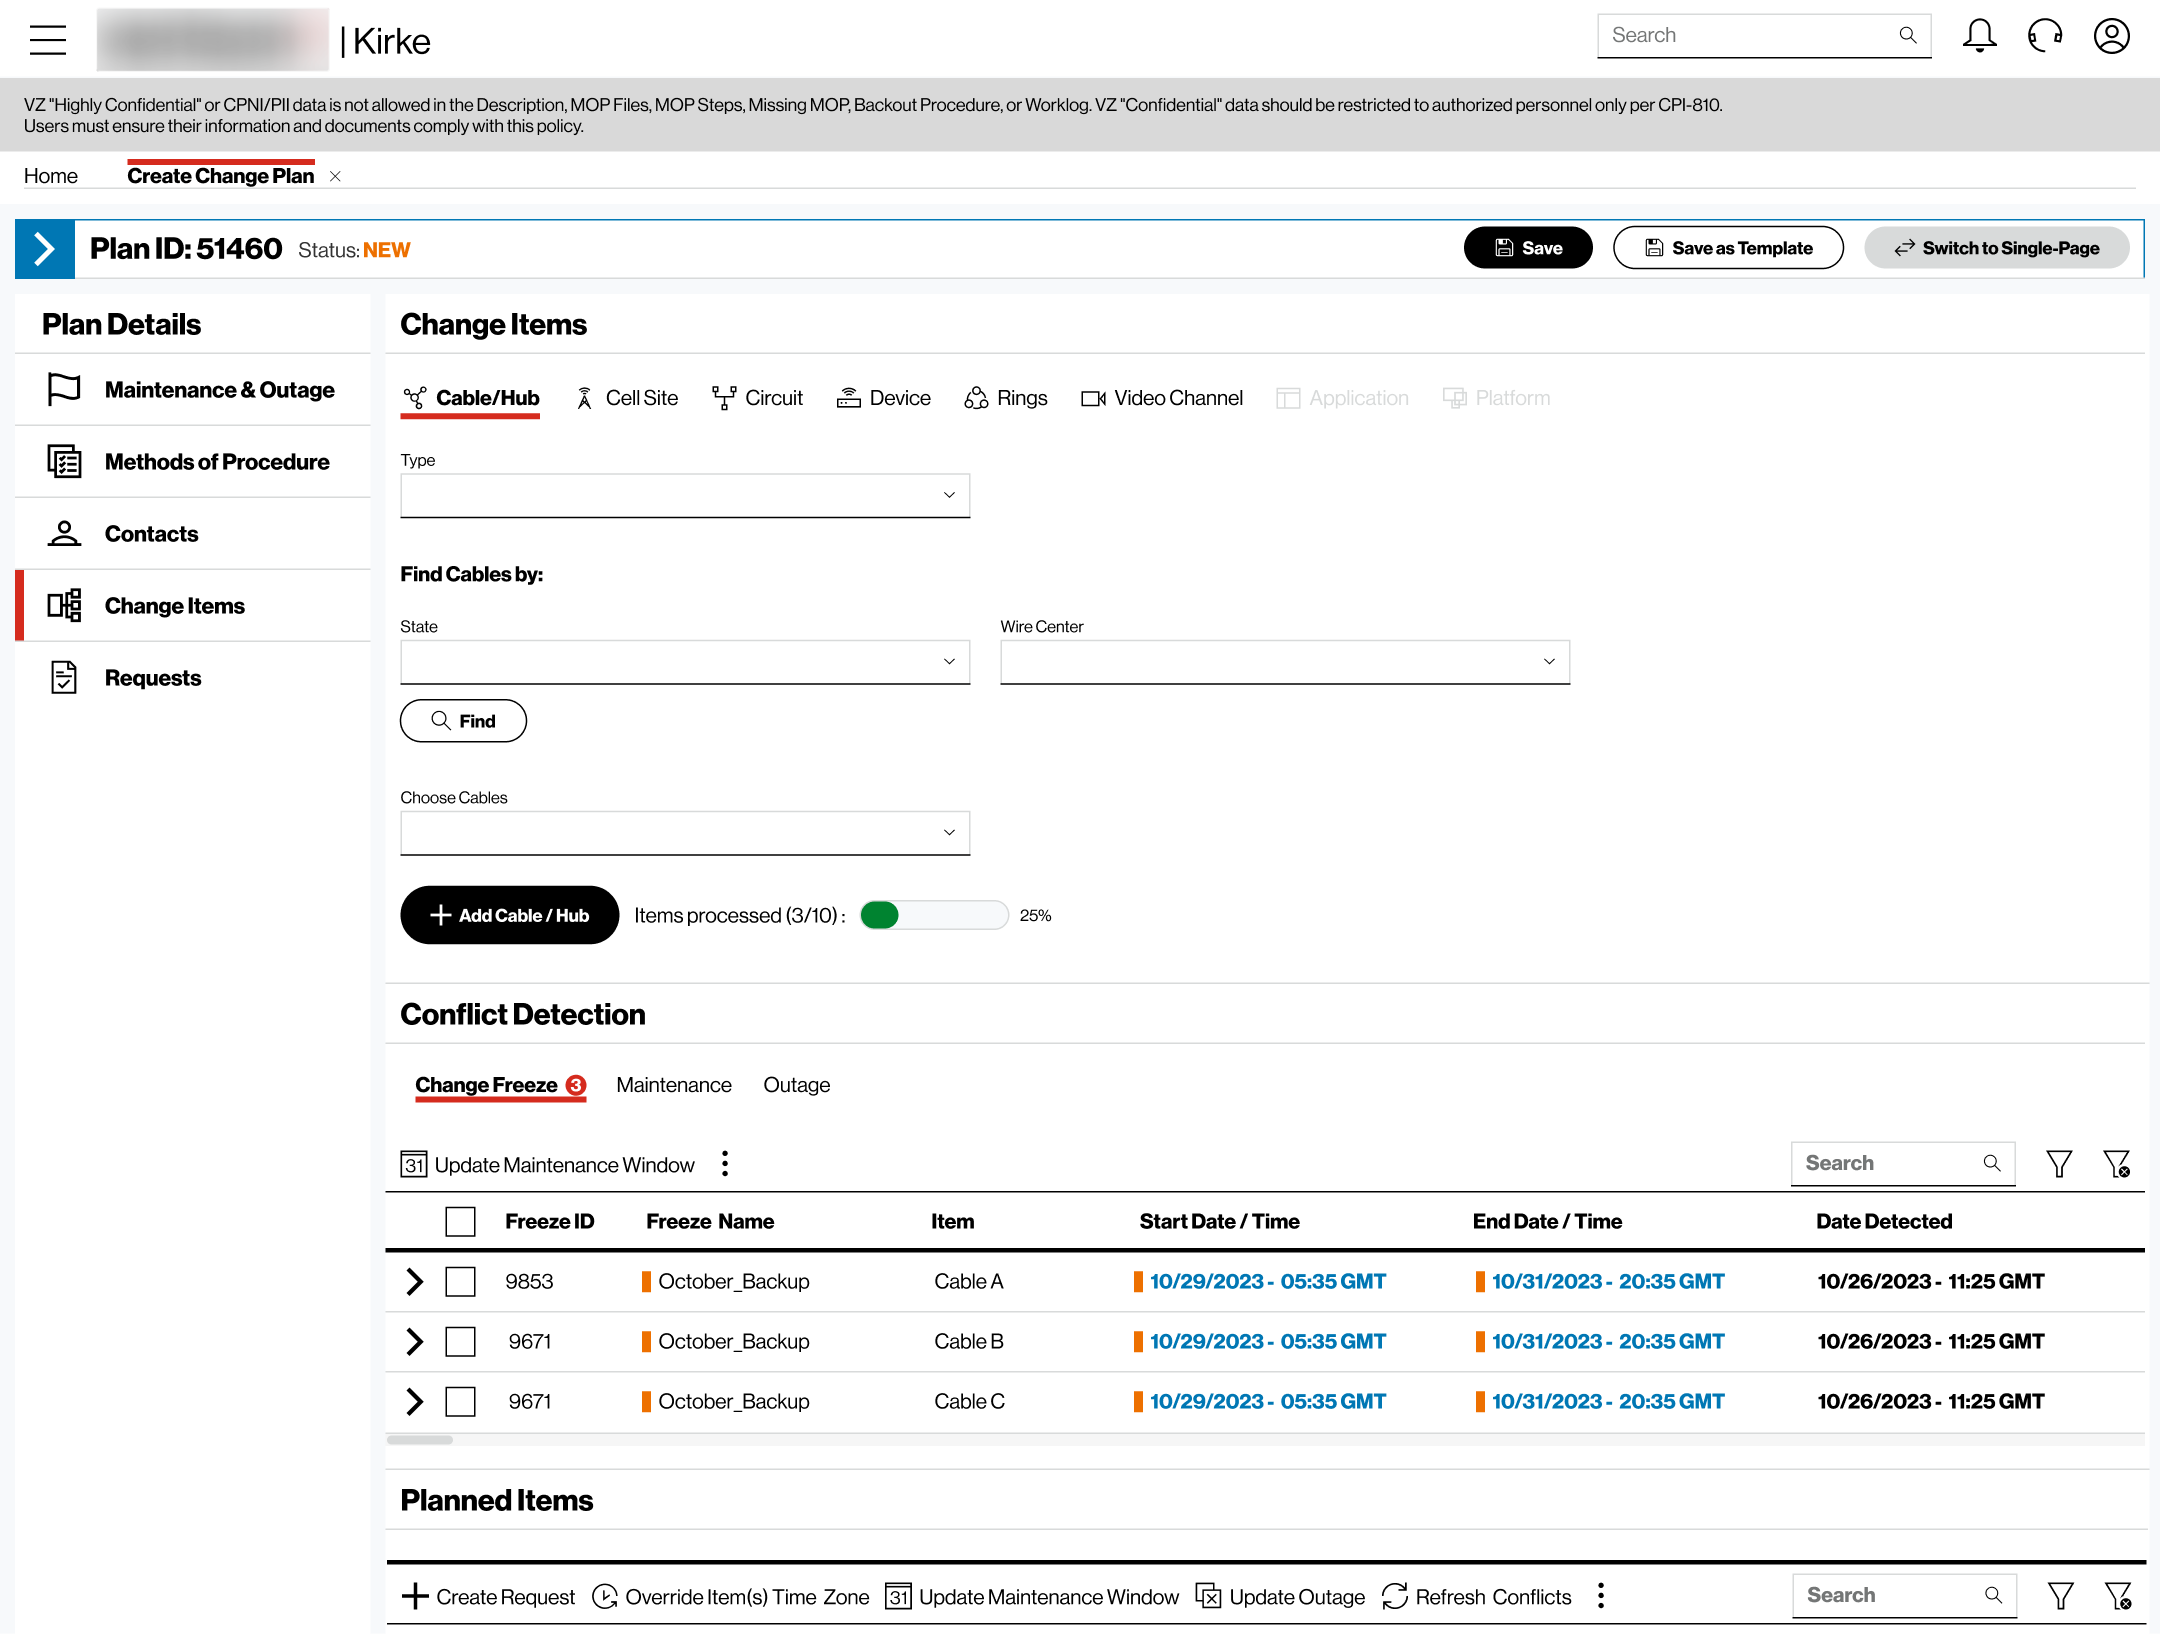This screenshot has height=1634, width=2160.
Task: Check the box for Freeze ID 9853
Action: (x=460, y=1281)
